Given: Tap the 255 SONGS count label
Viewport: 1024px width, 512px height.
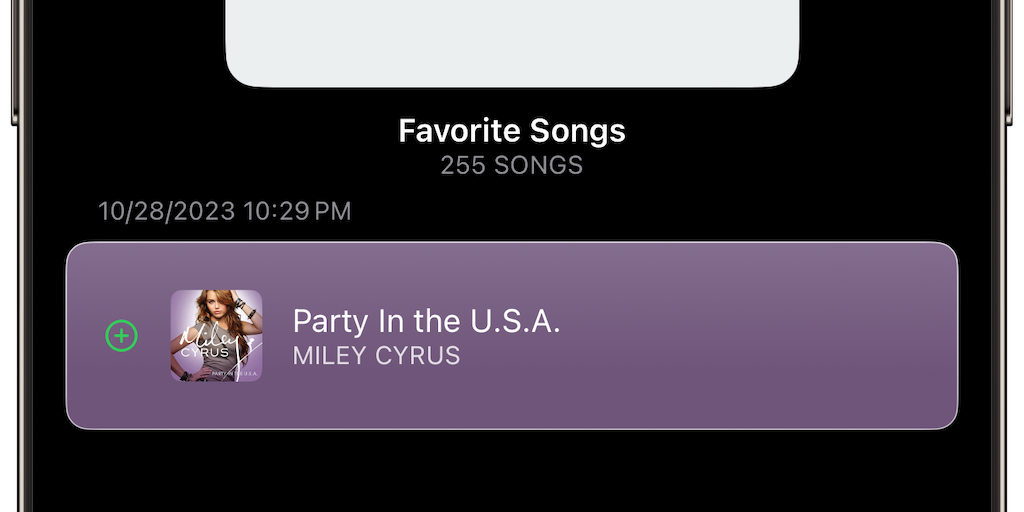Looking at the screenshot, I should pos(512,164).
